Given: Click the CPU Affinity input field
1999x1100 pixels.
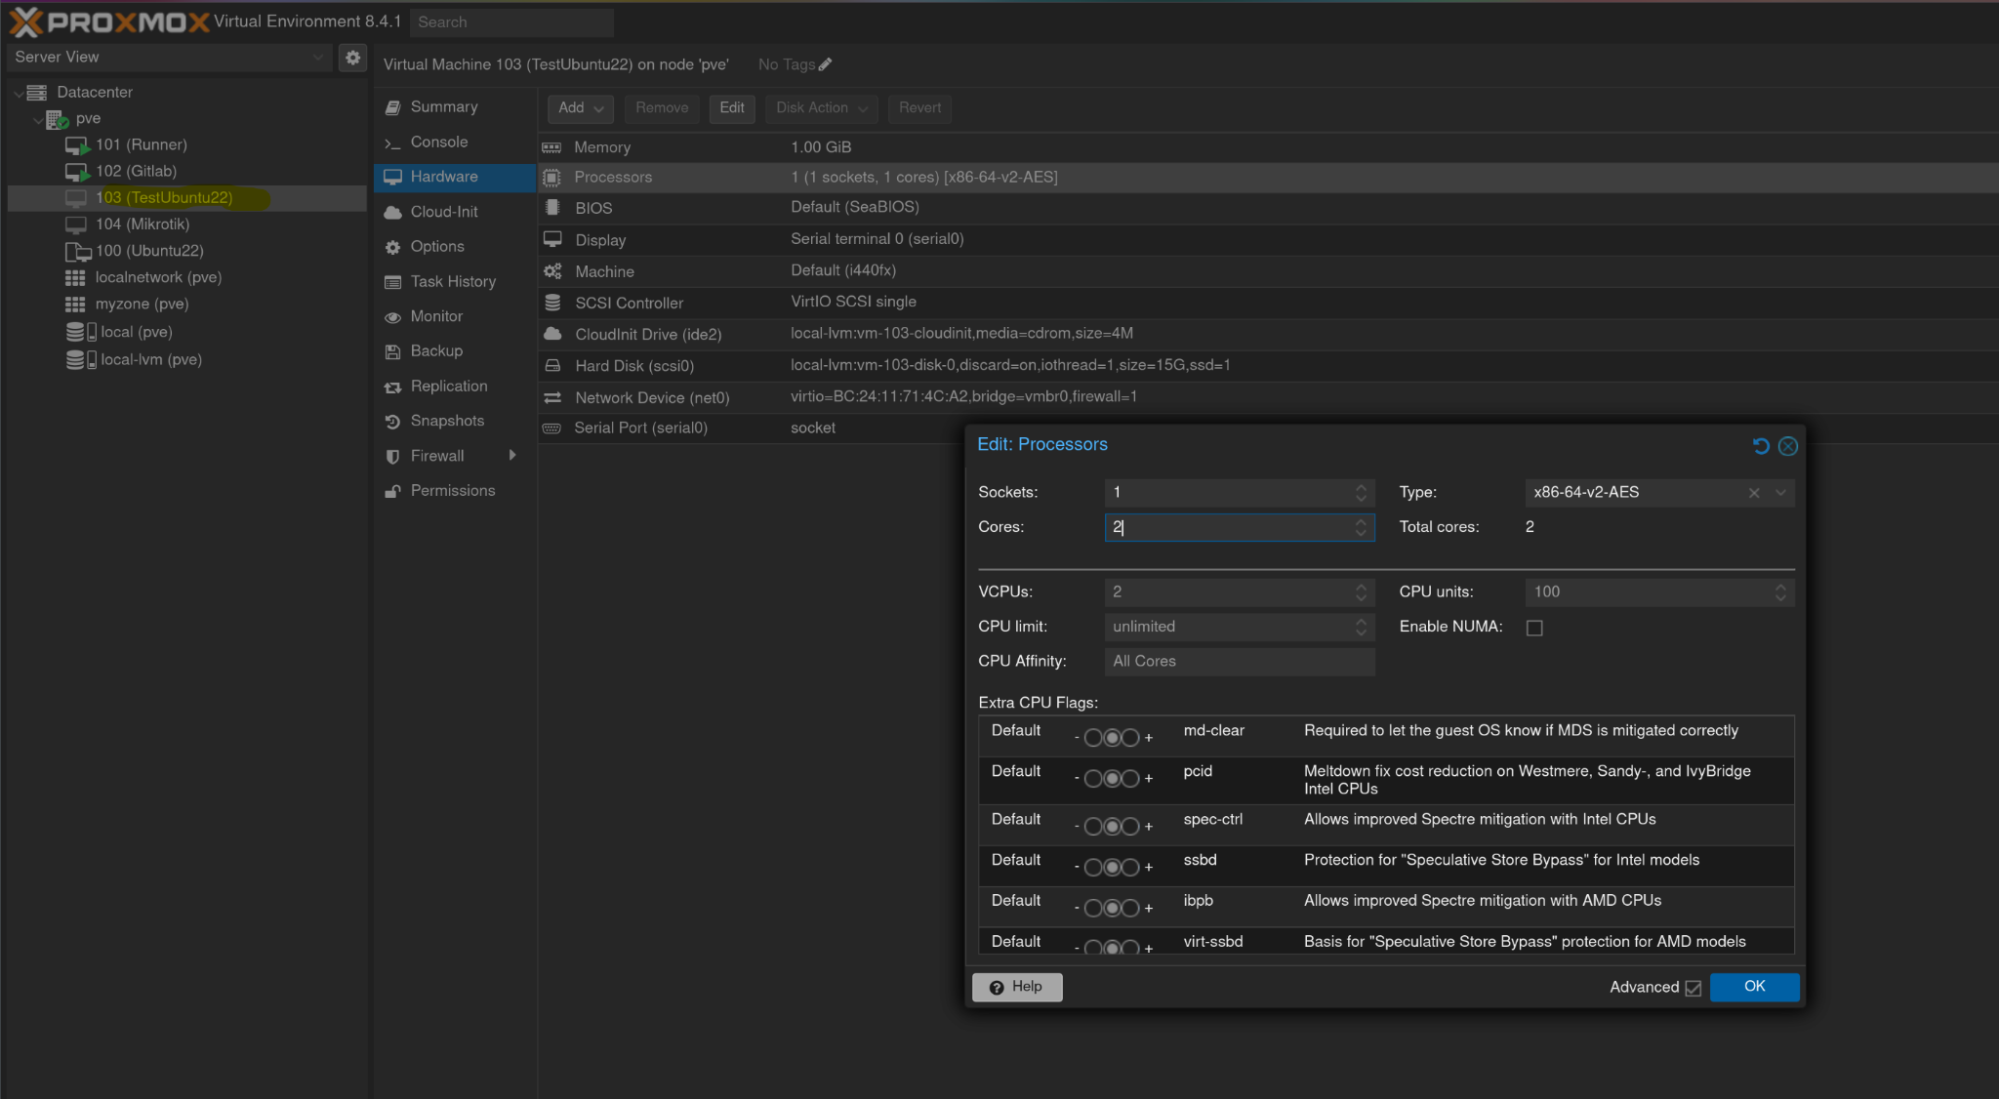Looking at the screenshot, I should pyautogui.click(x=1239, y=662).
